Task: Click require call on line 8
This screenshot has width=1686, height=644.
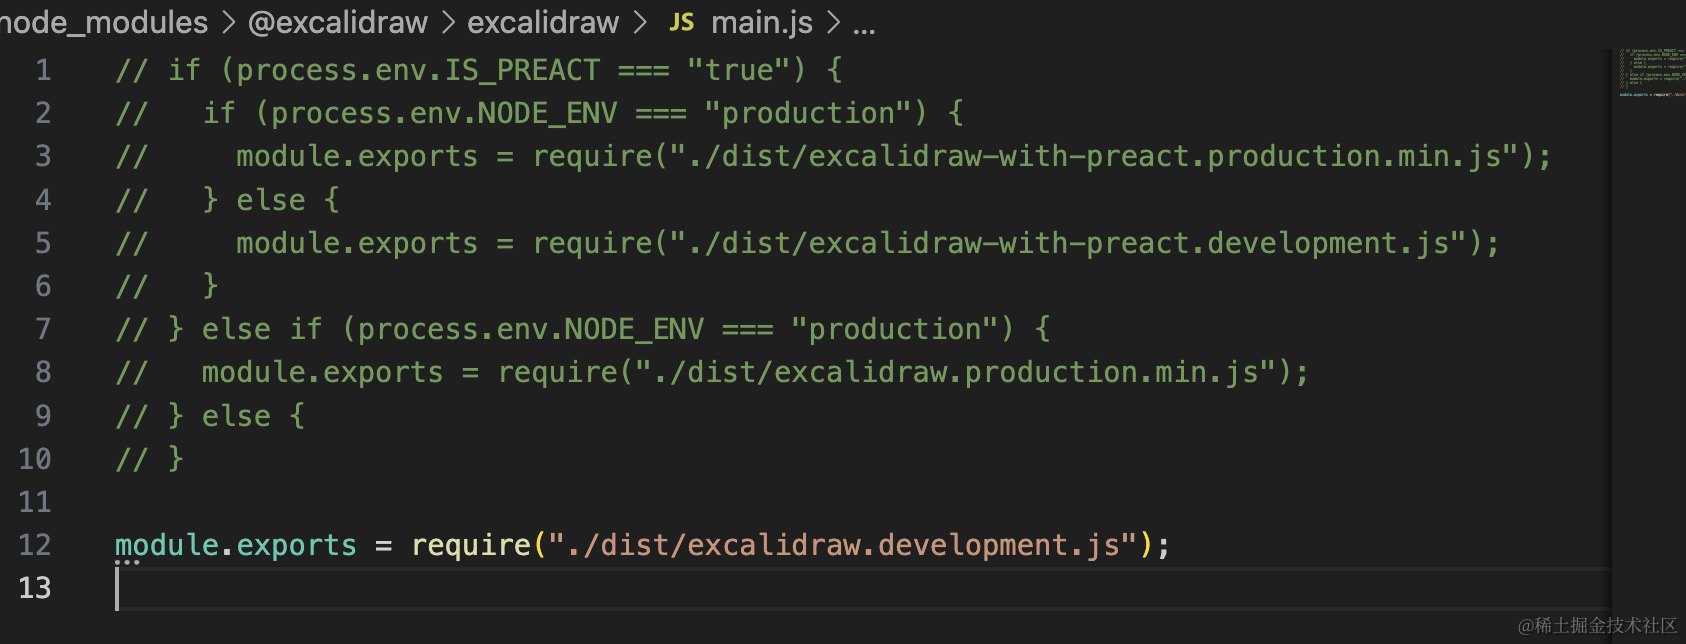Action: [558, 372]
